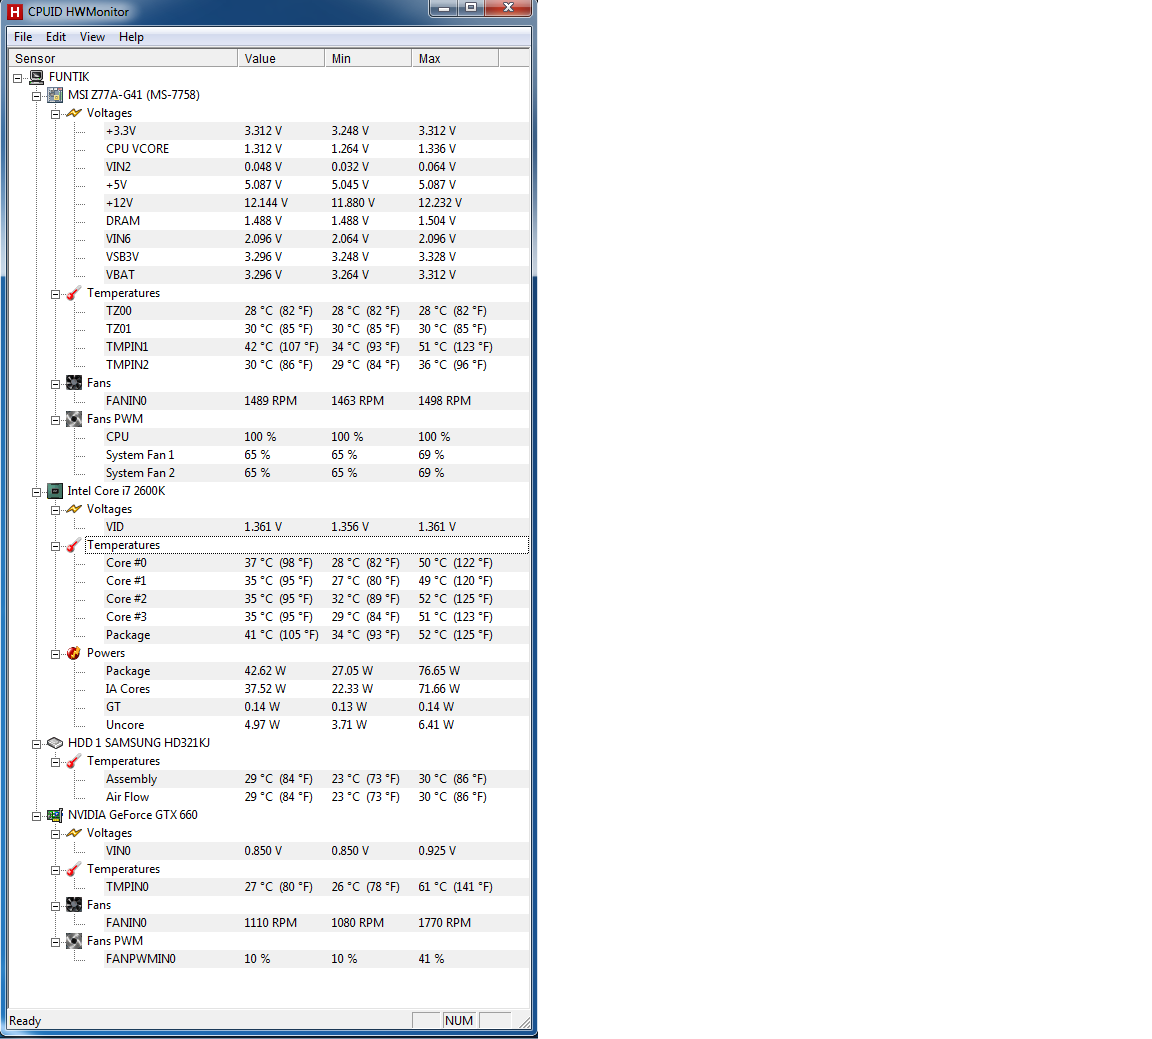Collapse the GPU Fans PWM group

point(56,942)
